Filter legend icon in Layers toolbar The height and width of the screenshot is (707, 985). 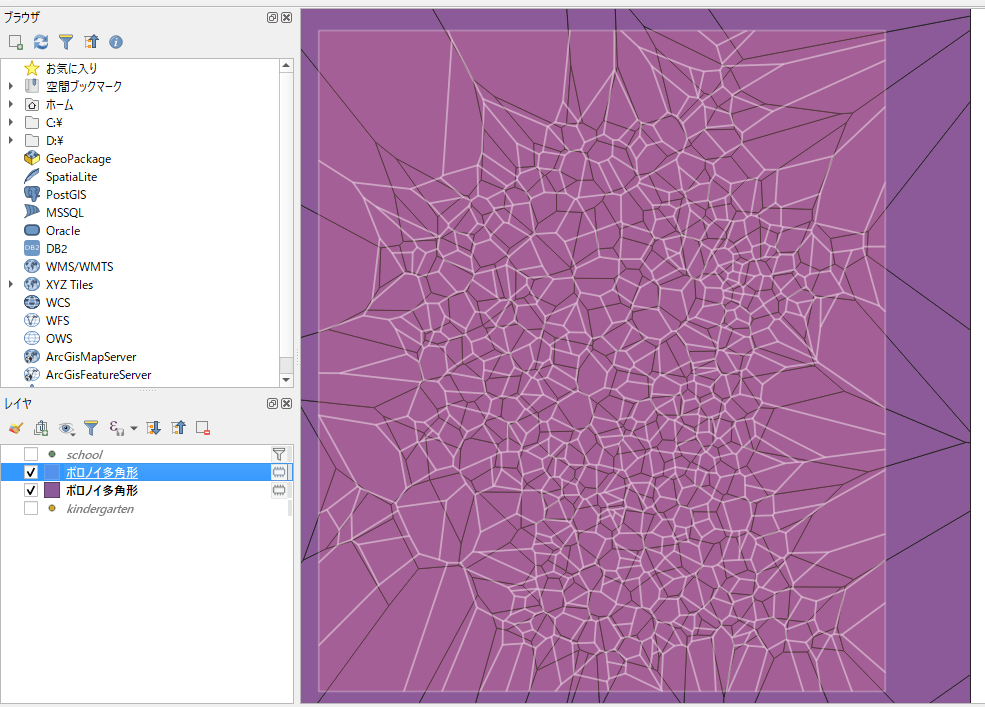91,428
